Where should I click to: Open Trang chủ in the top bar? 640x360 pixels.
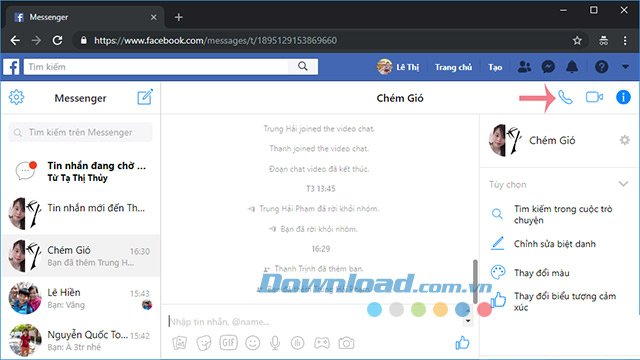tap(453, 67)
